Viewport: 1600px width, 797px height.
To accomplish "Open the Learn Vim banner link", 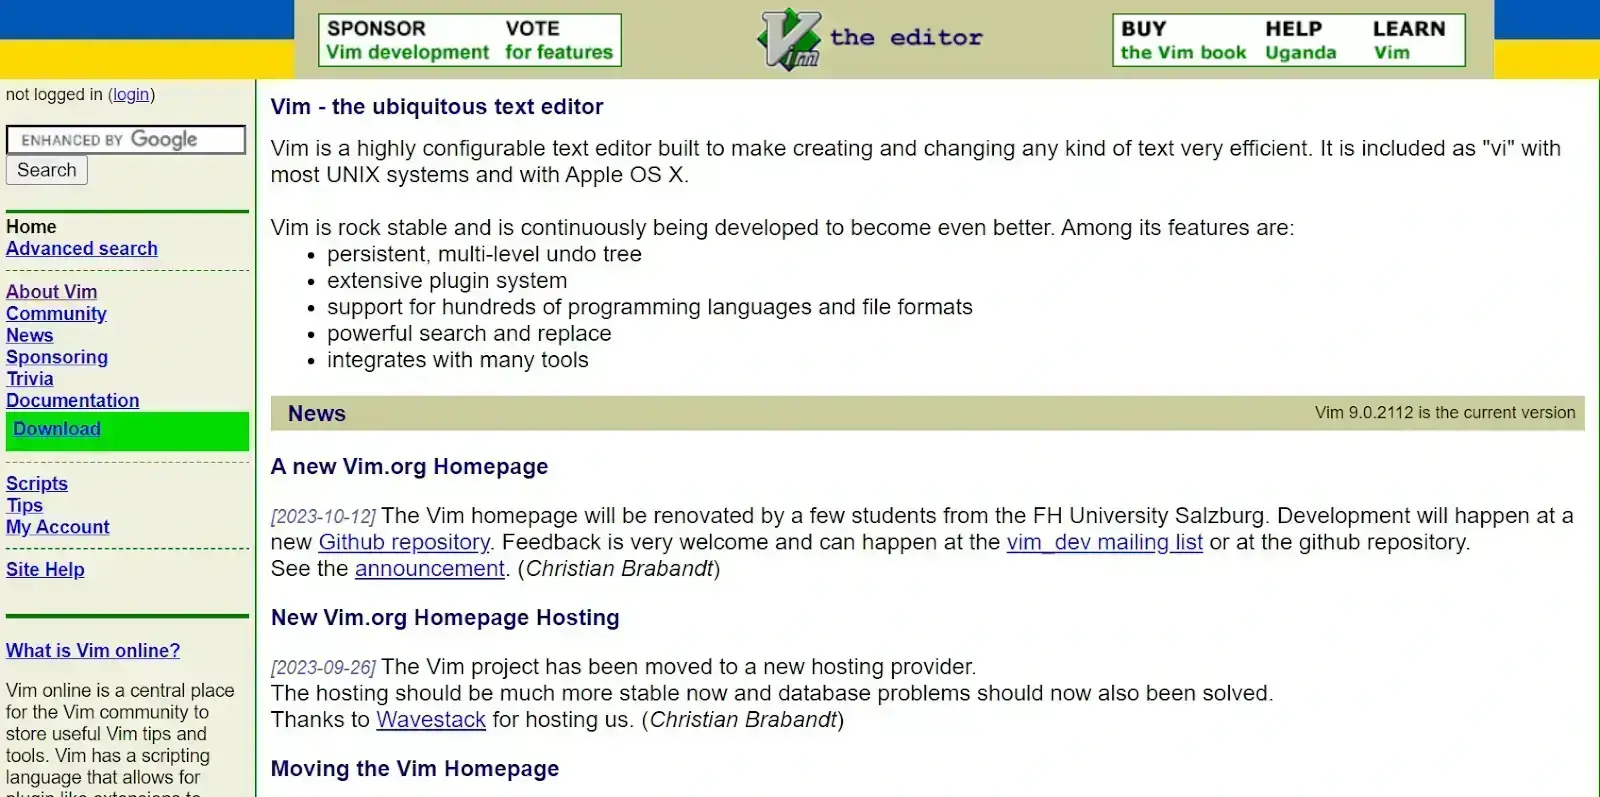I will point(1408,40).
